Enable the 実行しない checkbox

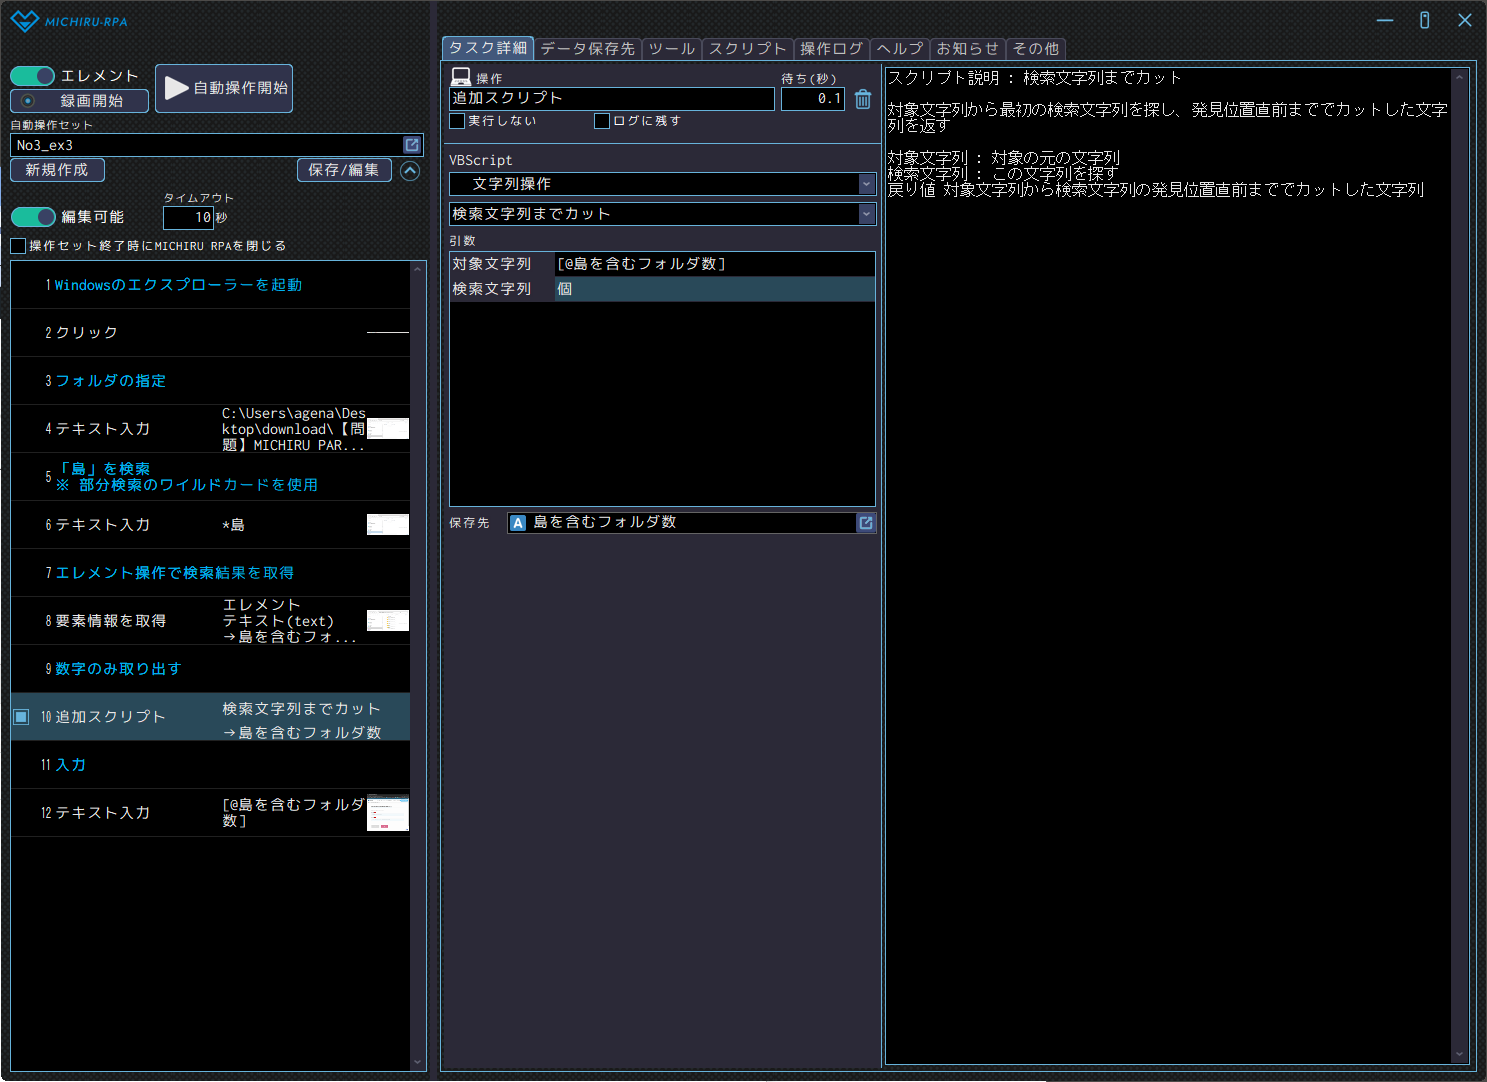click(x=458, y=121)
